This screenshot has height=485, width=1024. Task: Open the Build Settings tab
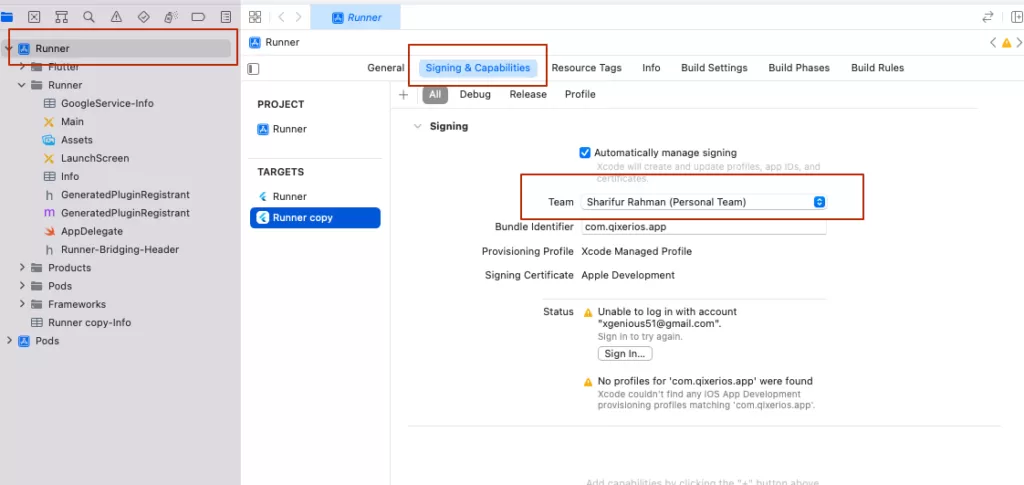pos(714,68)
